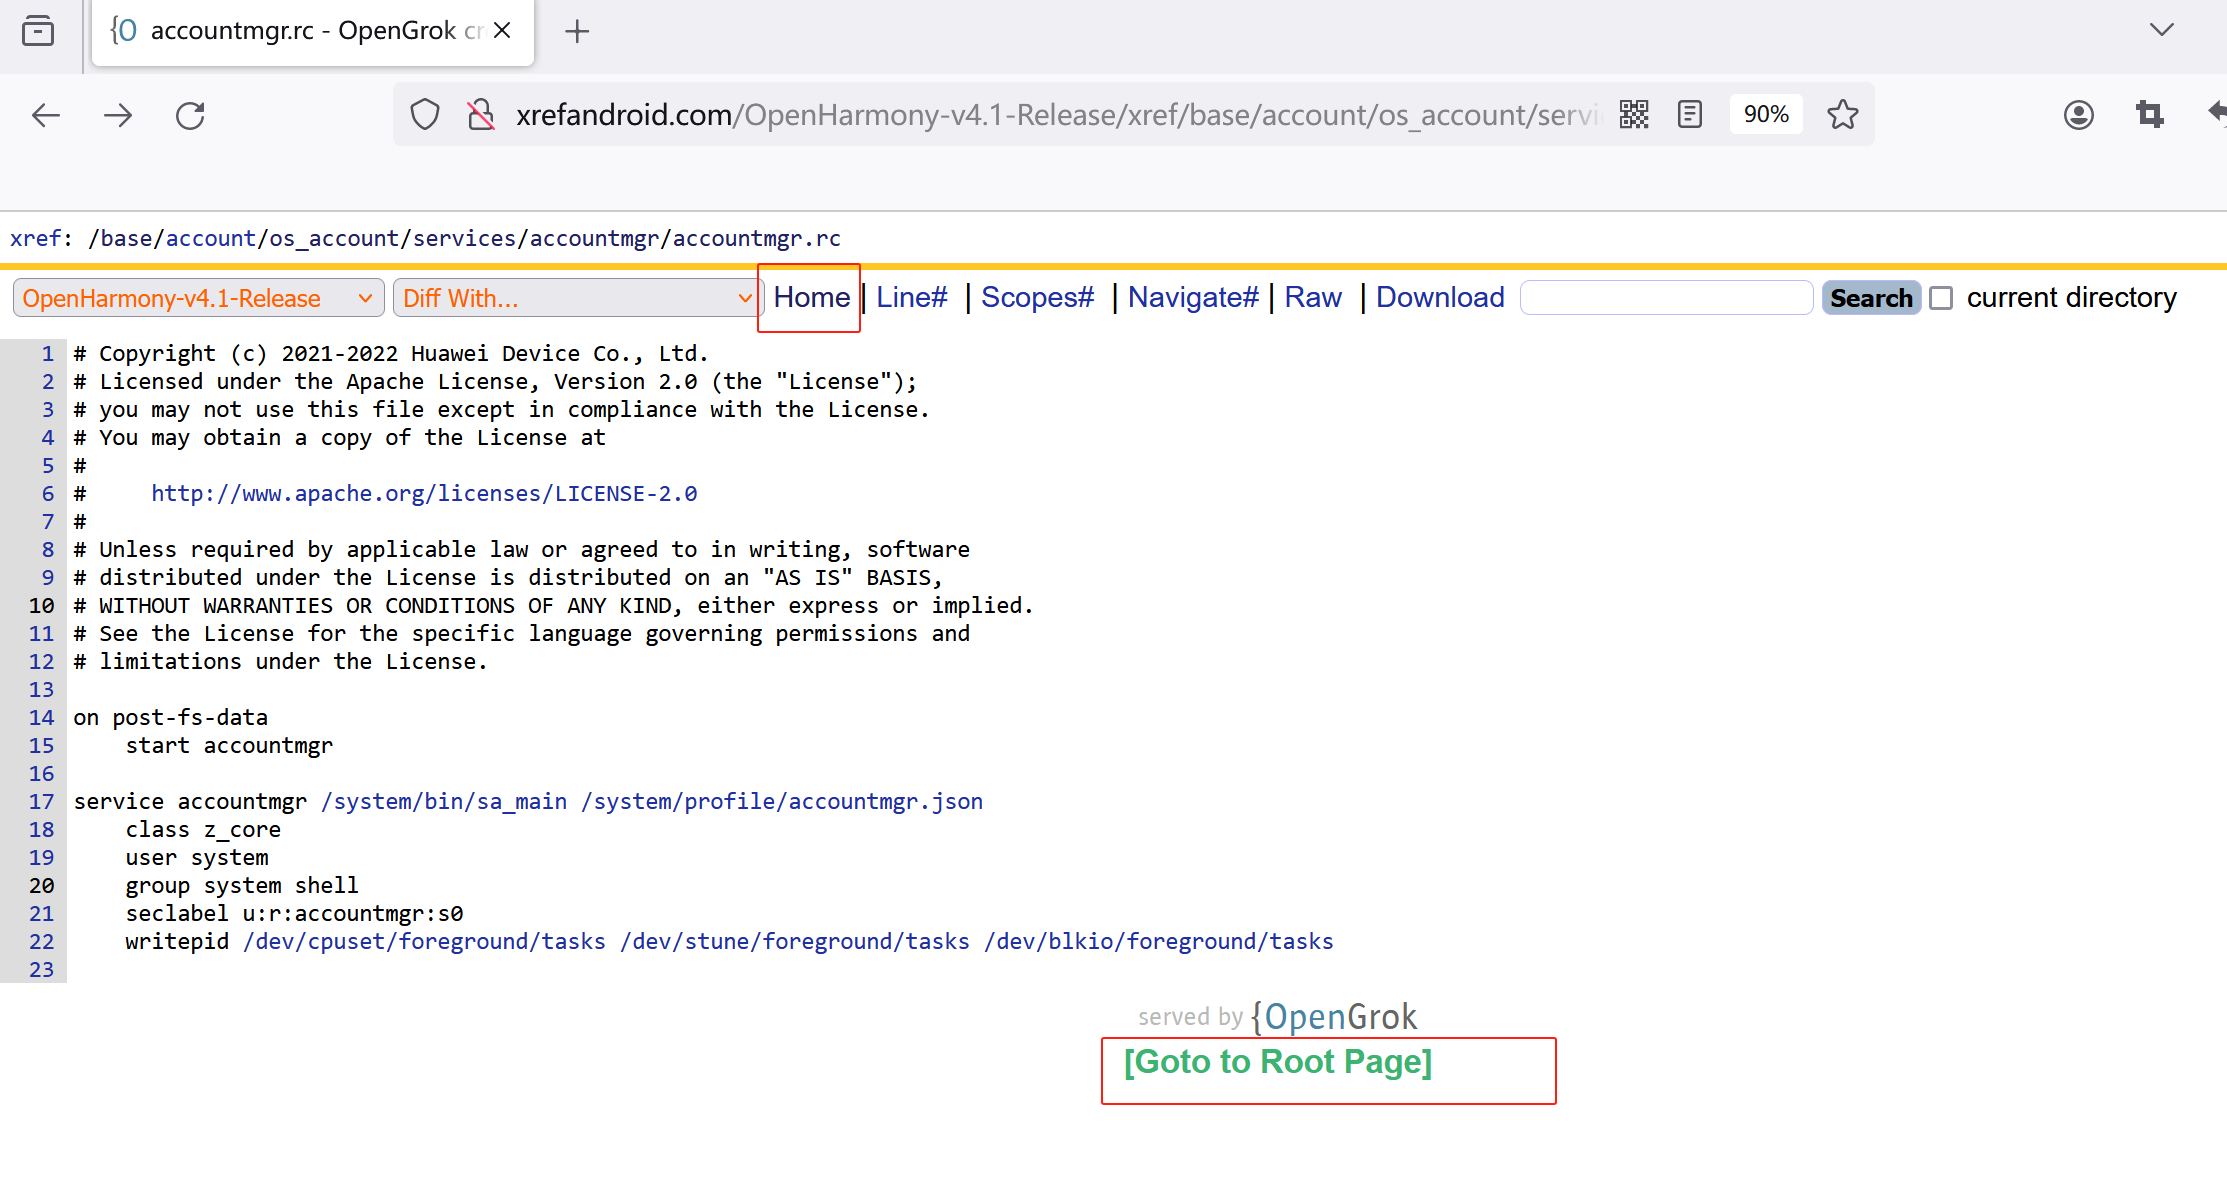
Task: Jump to line number 1
Action: pos(47,353)
